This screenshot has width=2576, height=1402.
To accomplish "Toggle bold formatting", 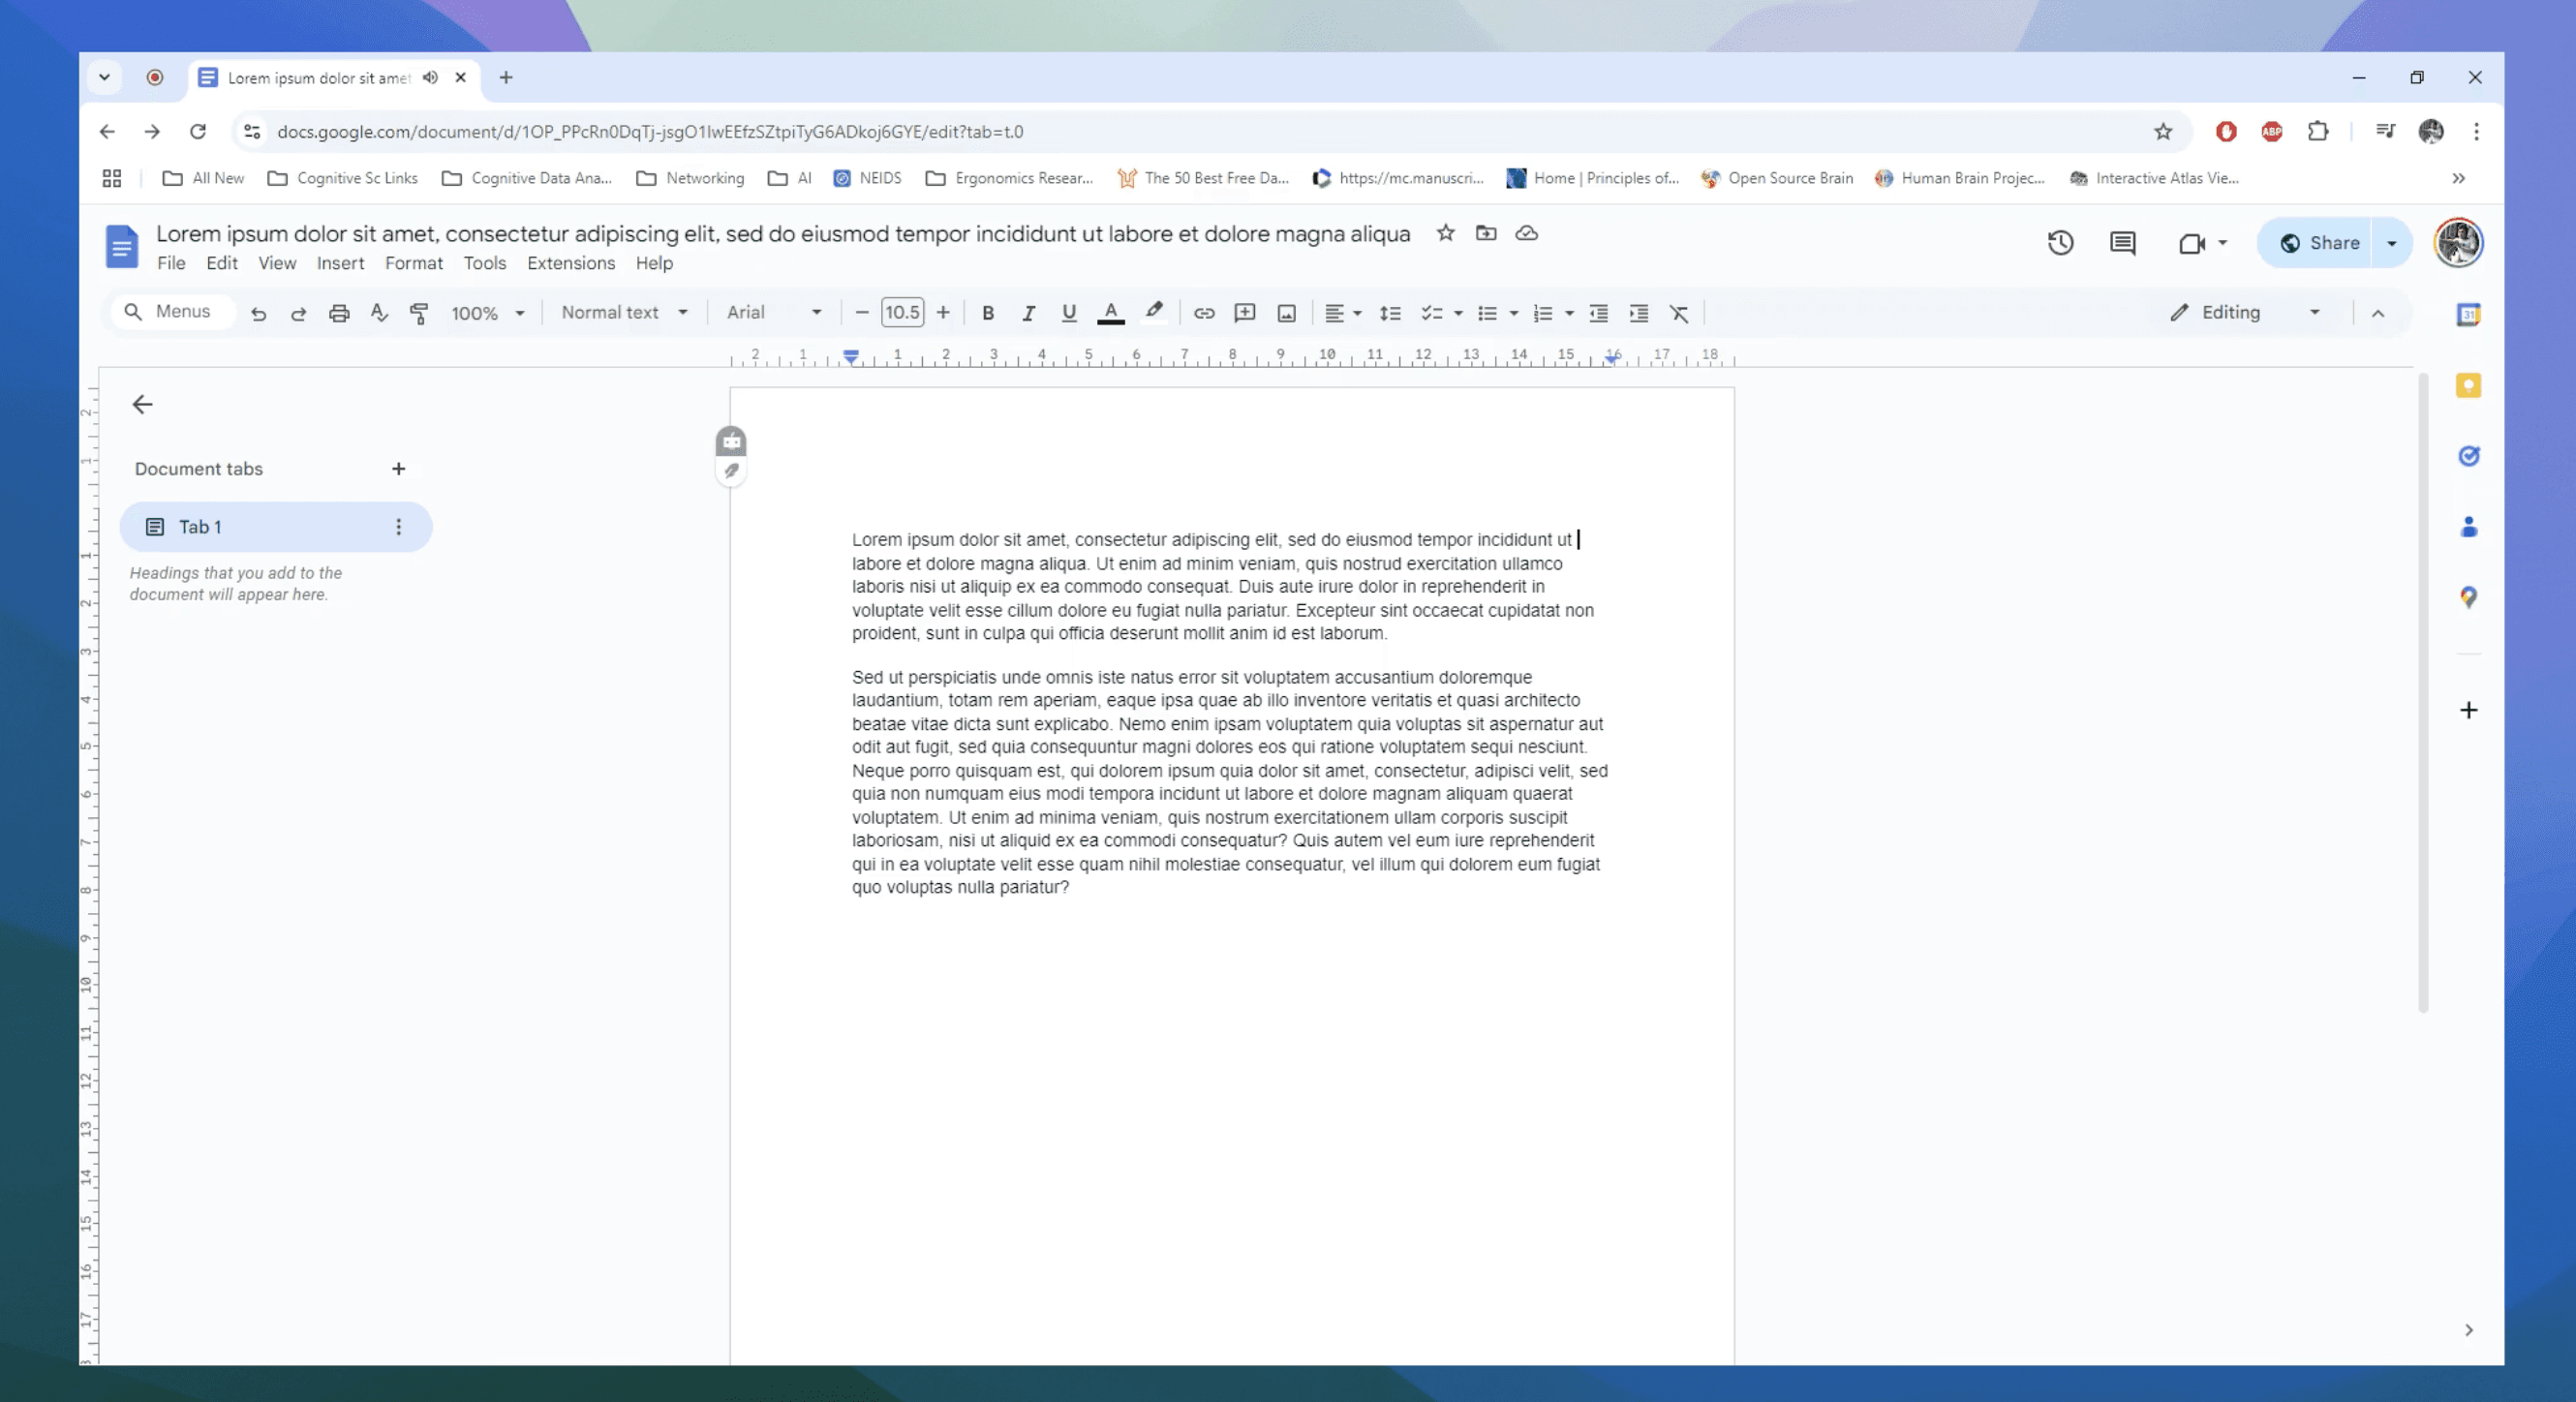I will [988, 312].
